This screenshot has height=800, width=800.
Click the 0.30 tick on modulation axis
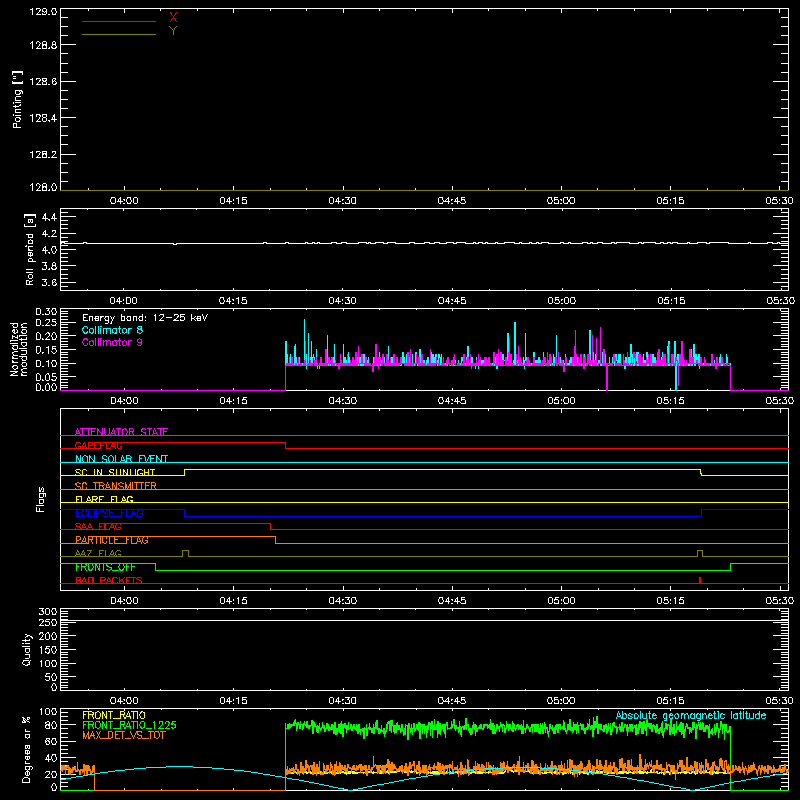coord(46,311)
